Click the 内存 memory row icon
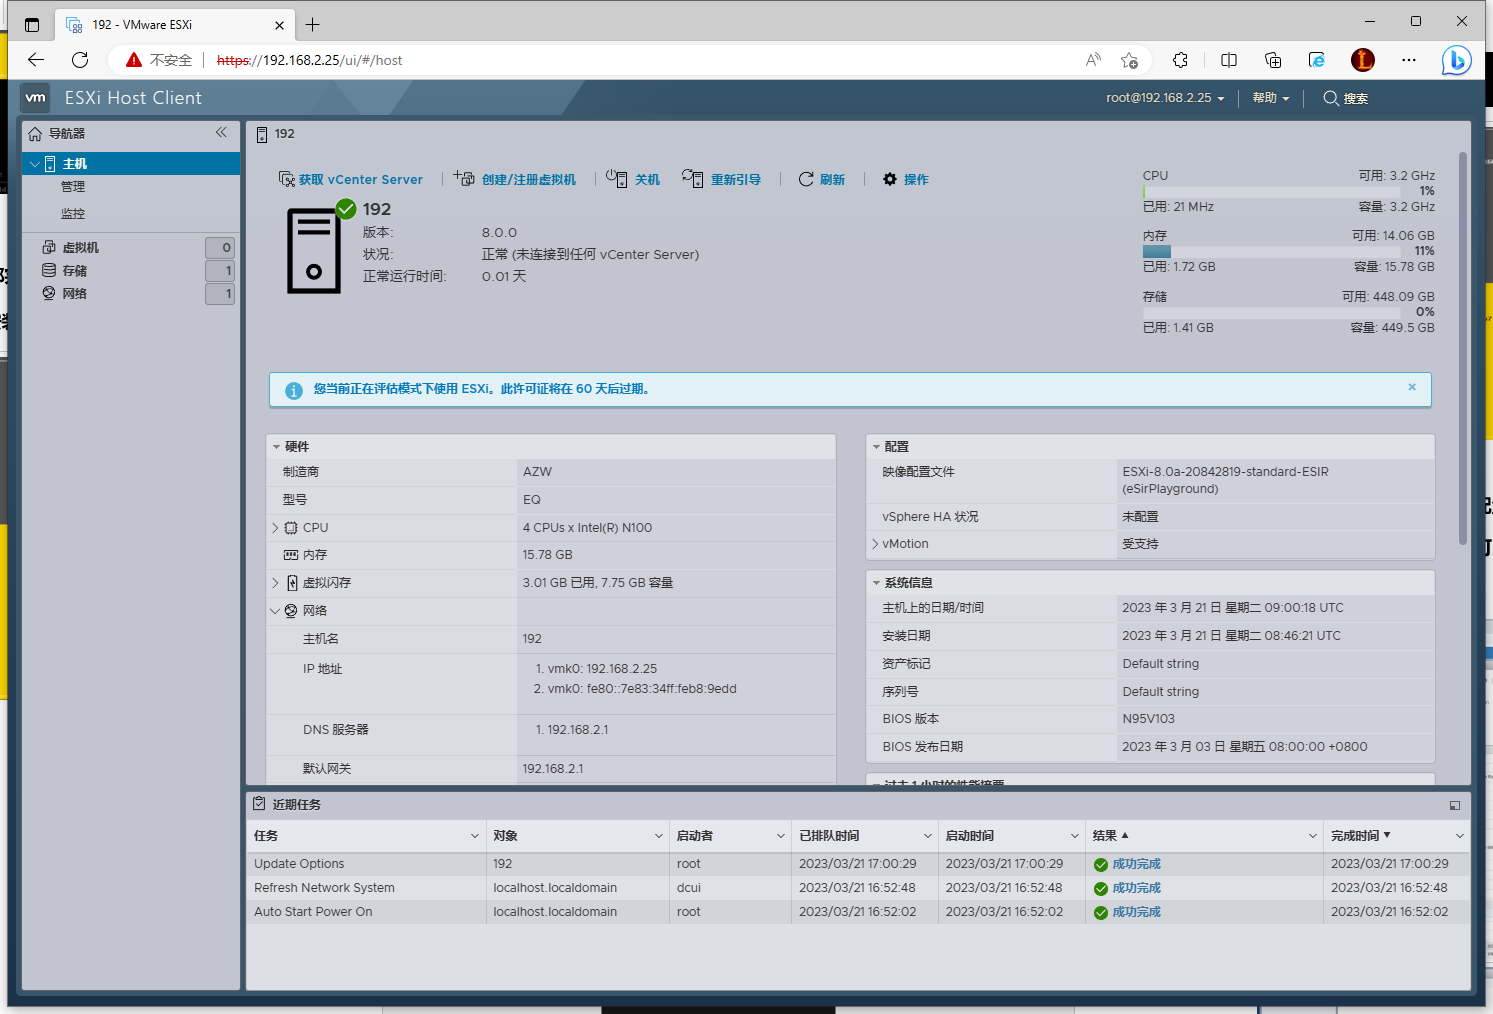The width and height of the screenshot is (1493, 1014). pos(291,555)
